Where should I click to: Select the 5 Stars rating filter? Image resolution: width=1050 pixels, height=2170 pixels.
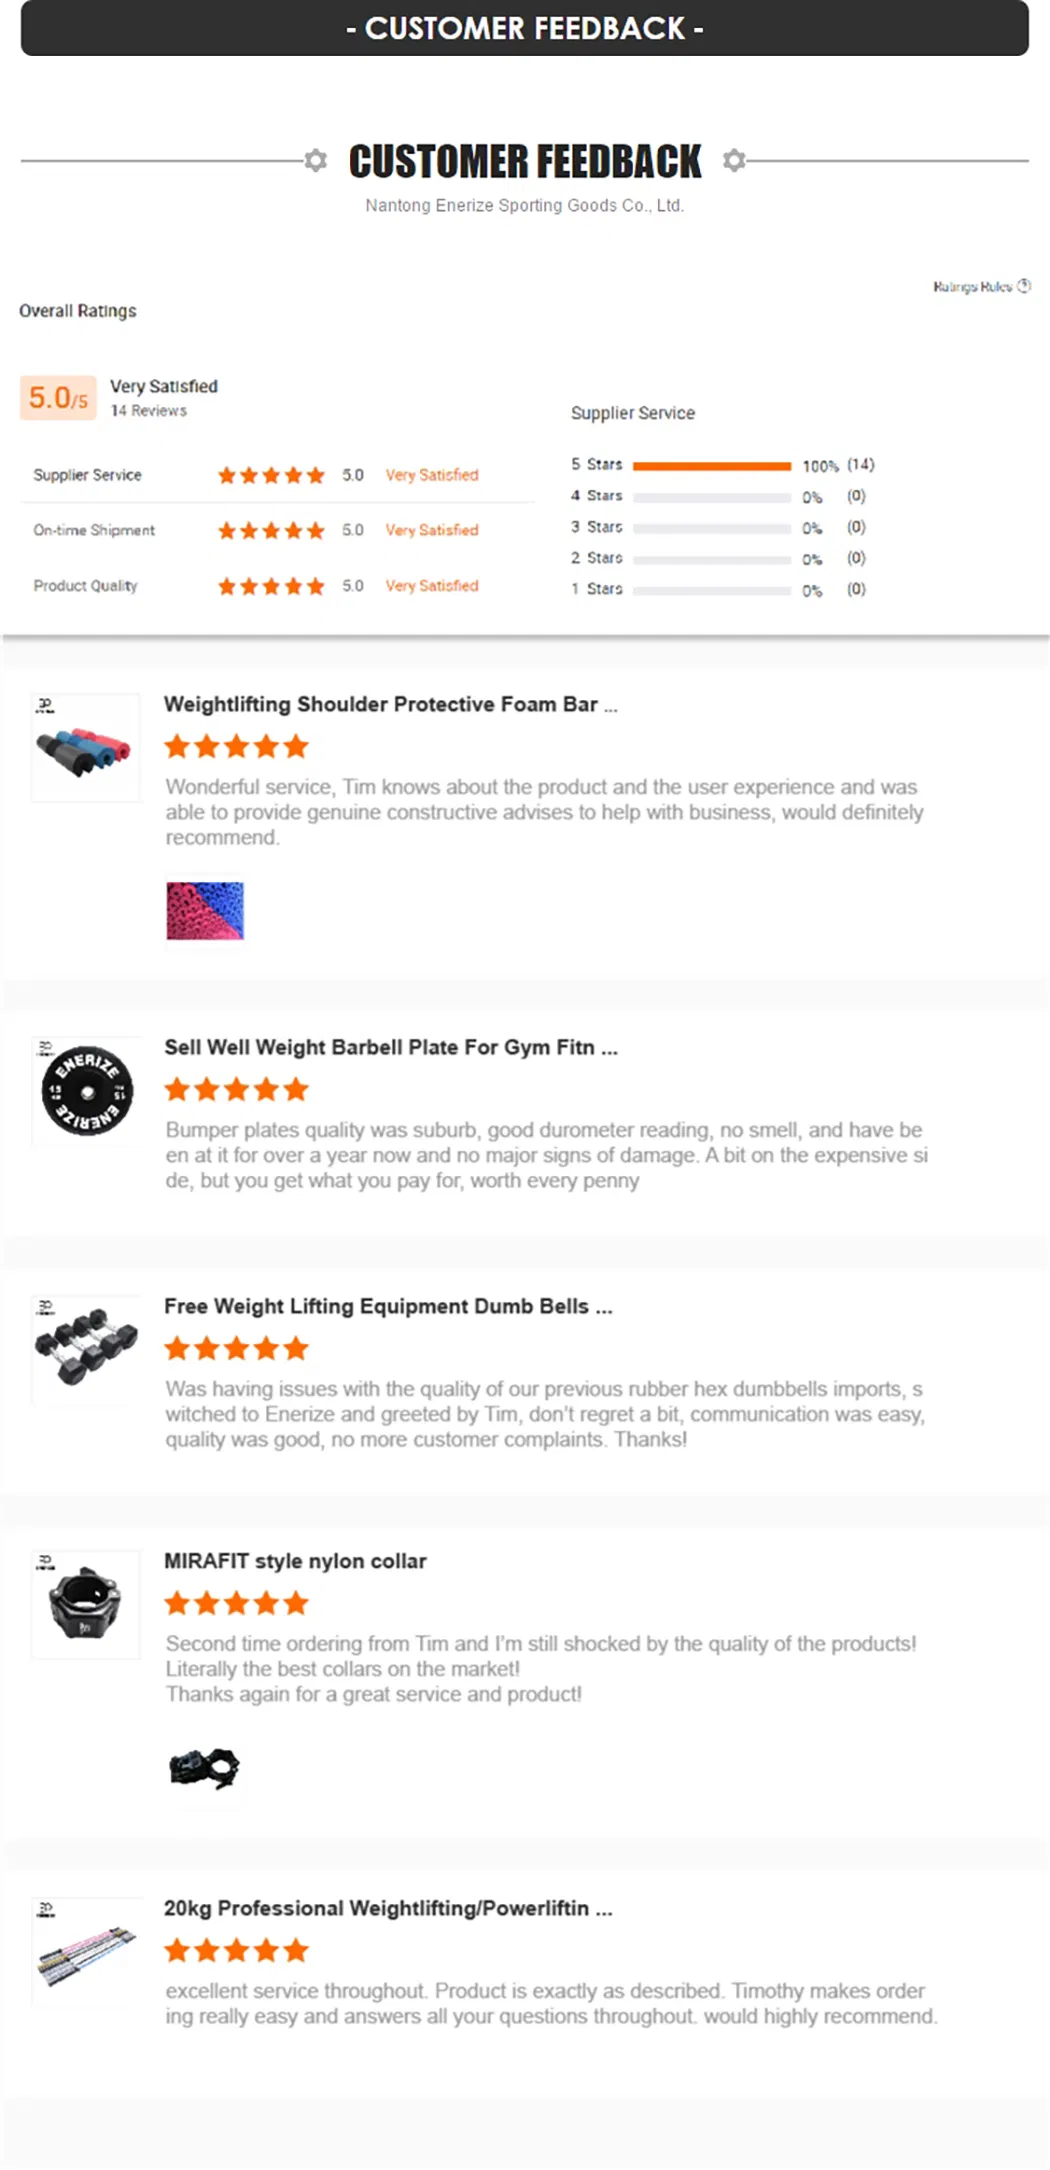click(x=598, y=464)
